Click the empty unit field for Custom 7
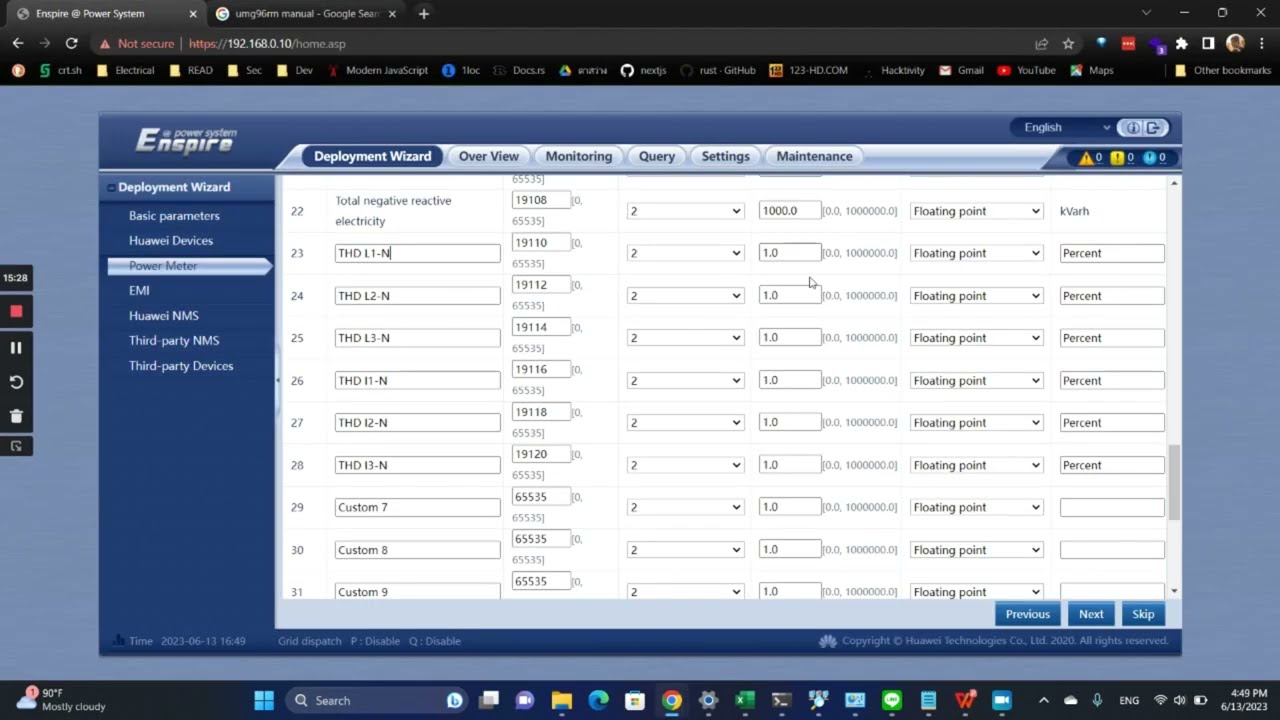This screenshot has width=1280, height=720. pos(1112,507)
